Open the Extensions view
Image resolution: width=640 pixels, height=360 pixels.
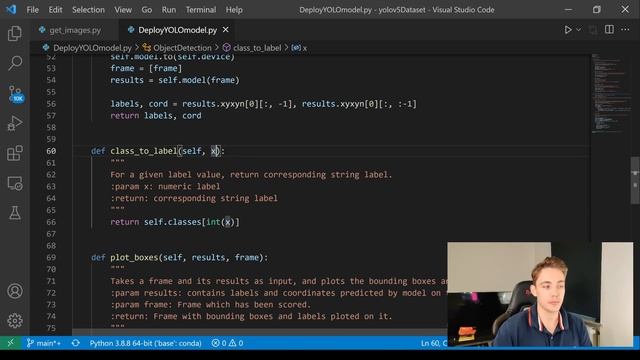[15, 153]
